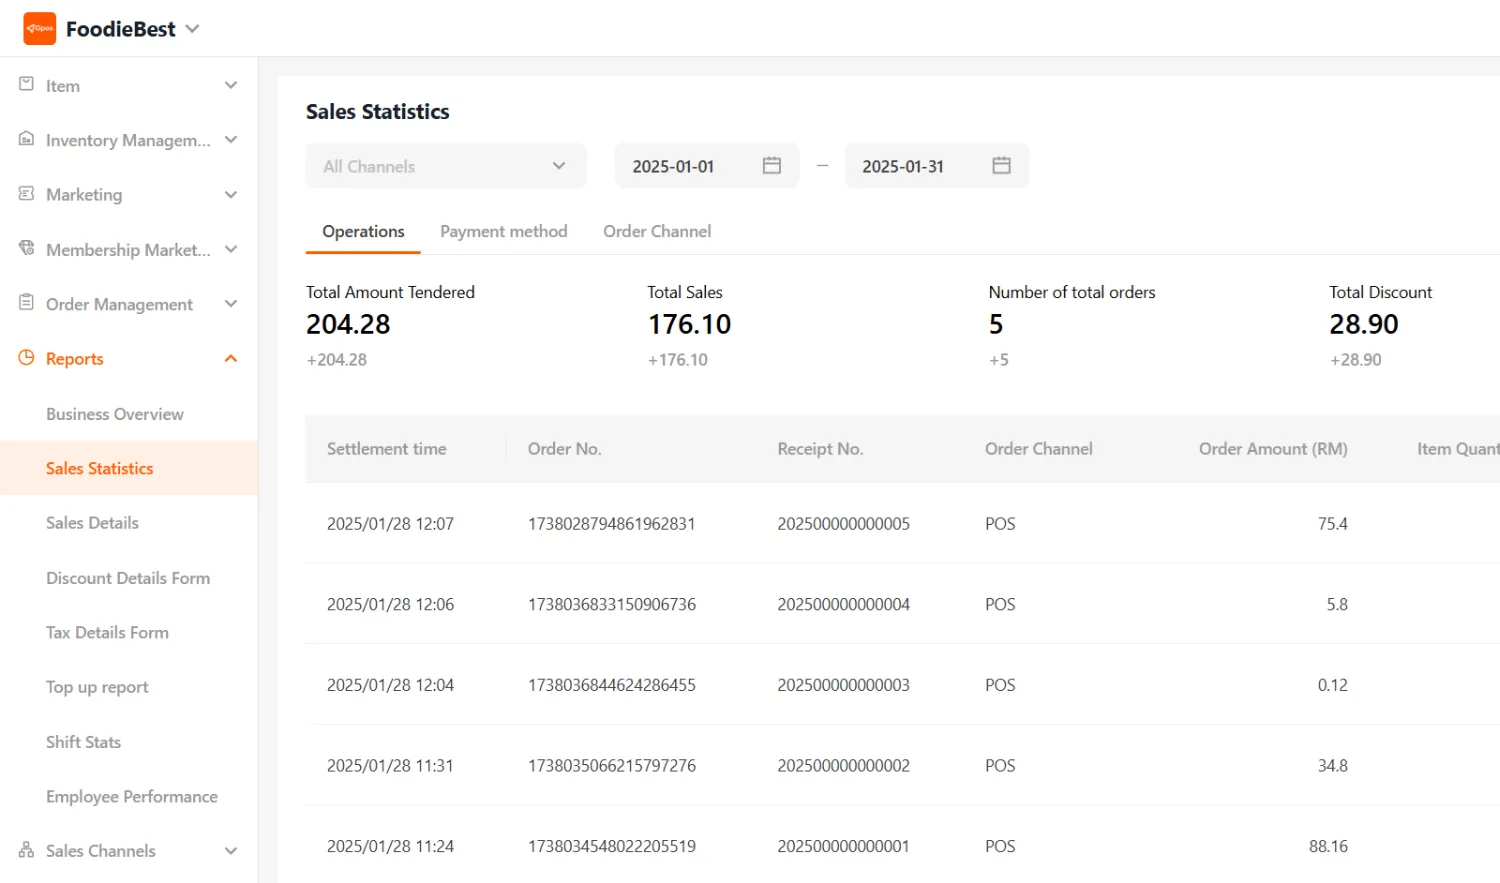1500x883 pixels.
Task: Click the Reports clock icon
Action: pos(27,358)
